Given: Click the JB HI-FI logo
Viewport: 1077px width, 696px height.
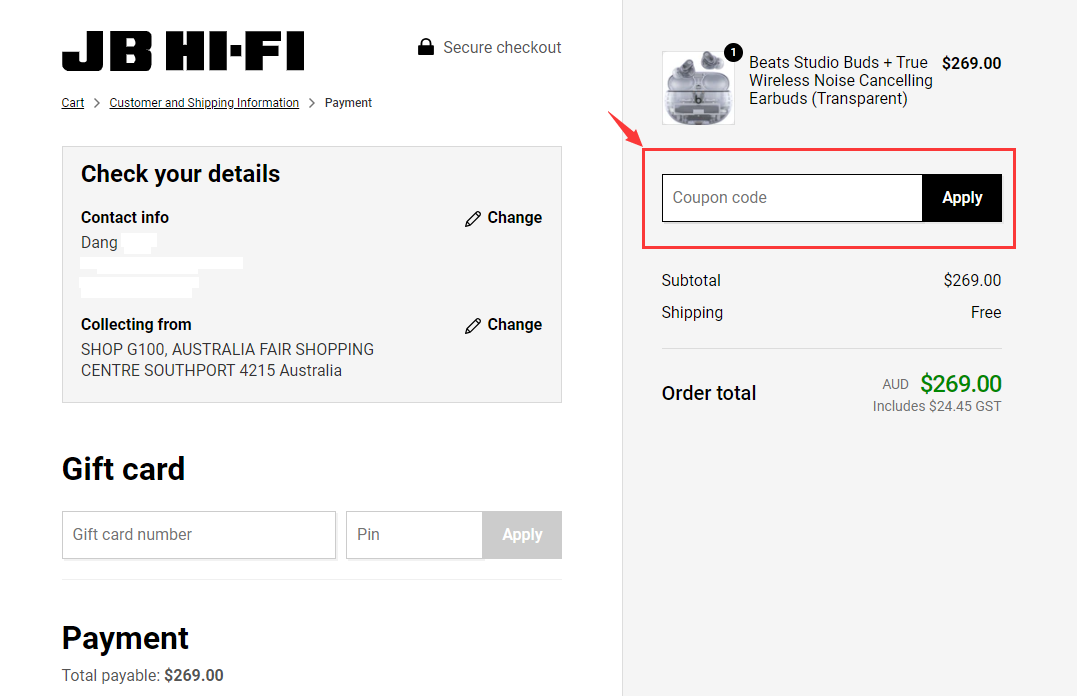Looking at the screenshot, I should tap(183, 51).
